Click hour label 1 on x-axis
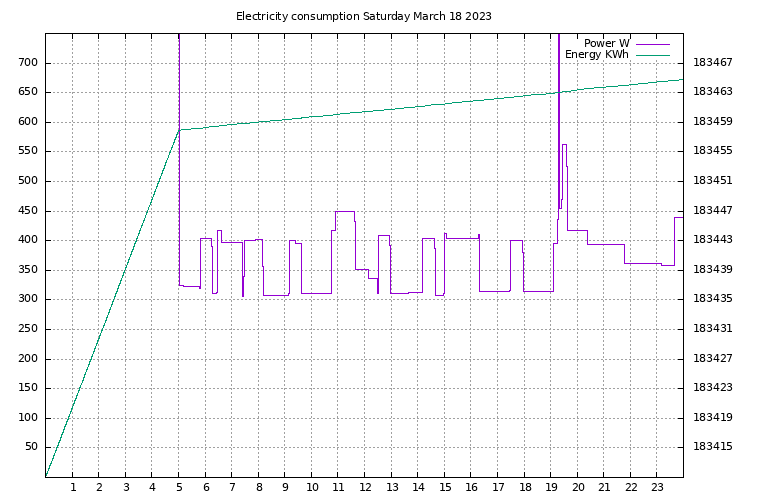This screenshot has width=768, height=500. tap(73, 487)
